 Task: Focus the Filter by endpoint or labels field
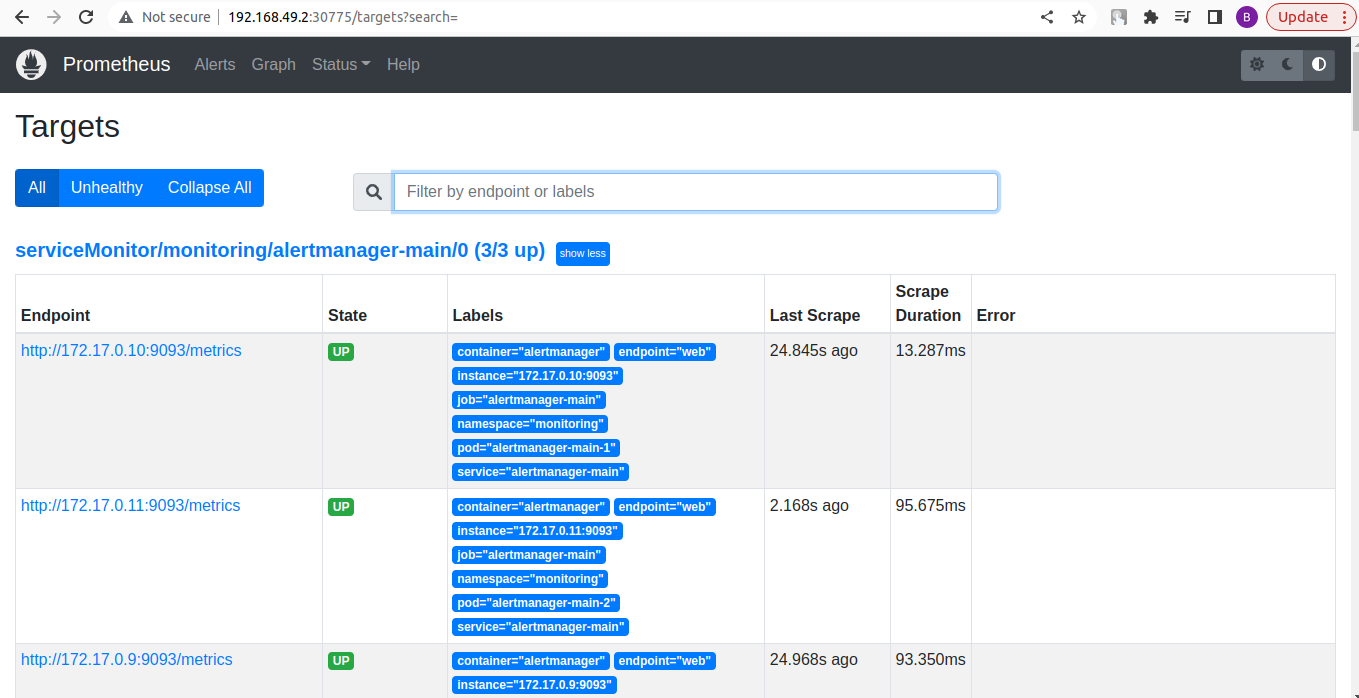pyautogui.click(x=696, y=192)
